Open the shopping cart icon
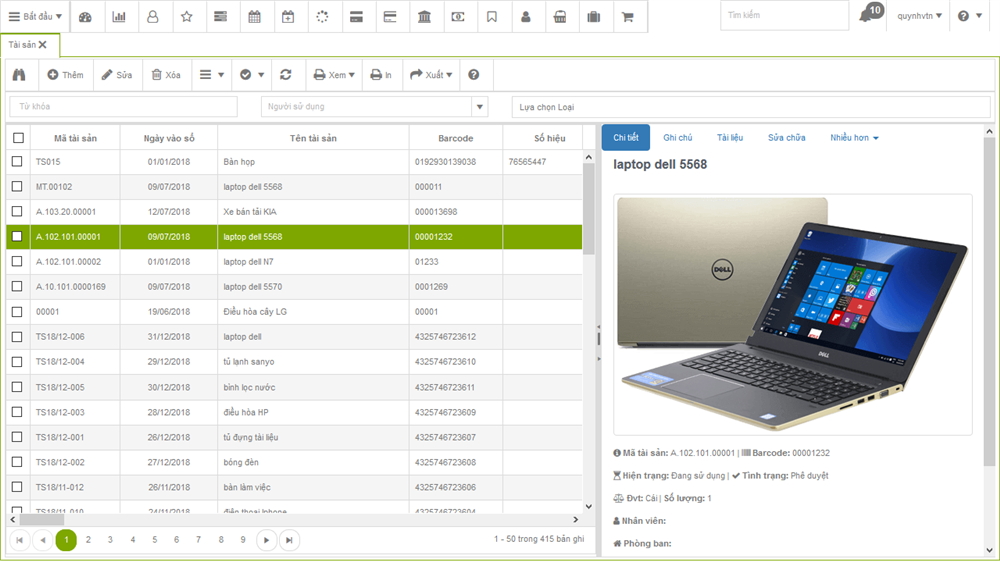Image resolution: width=1000 pixels, height=562 pixels. [x=628, y=17]
